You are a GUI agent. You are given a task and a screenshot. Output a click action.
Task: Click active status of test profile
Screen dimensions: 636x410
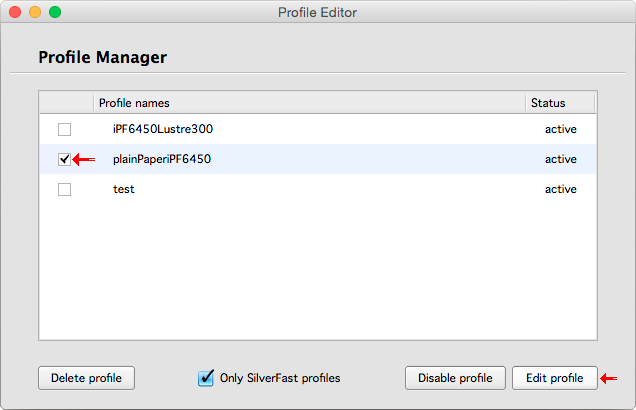pyautogui.click(x=560, y=189)
